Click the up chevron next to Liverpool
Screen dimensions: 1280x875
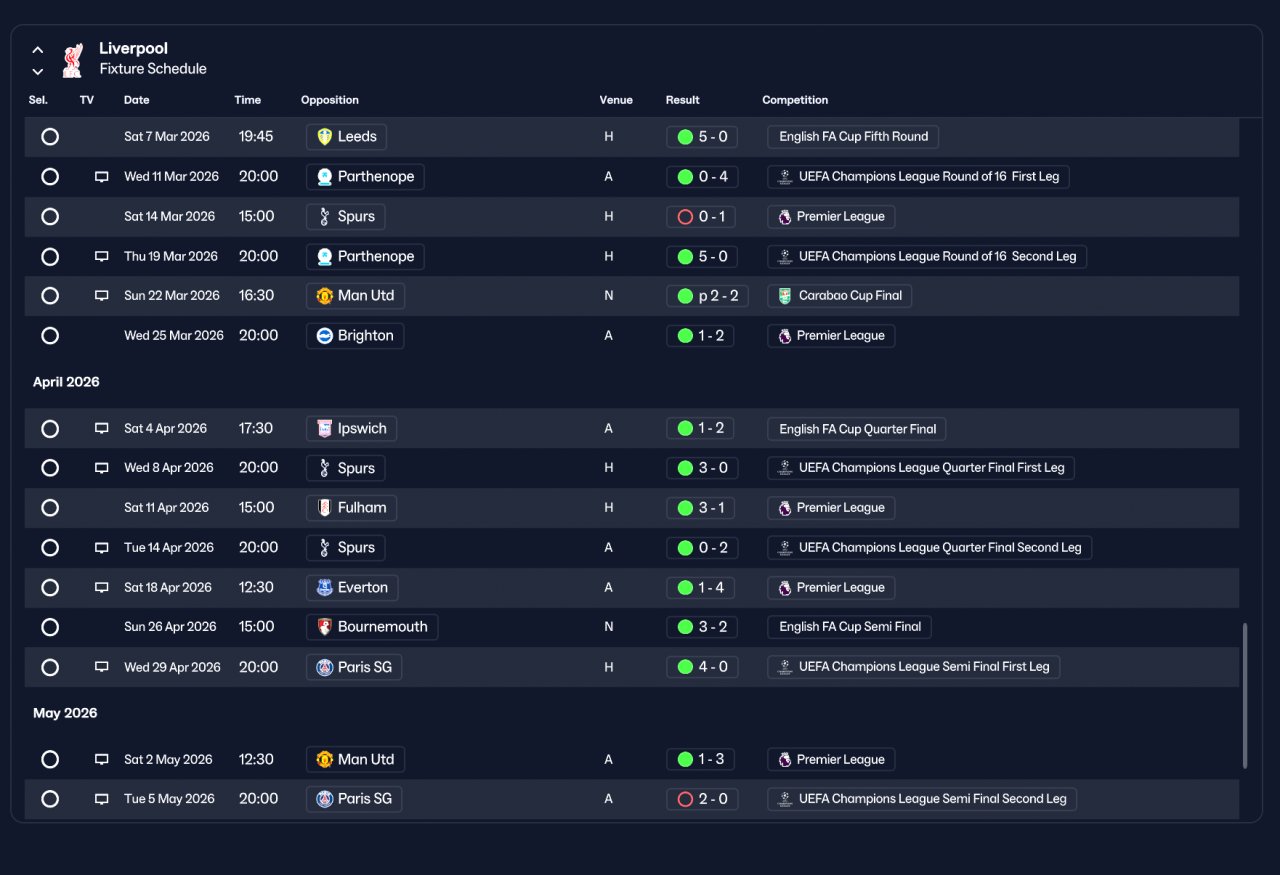38,49
